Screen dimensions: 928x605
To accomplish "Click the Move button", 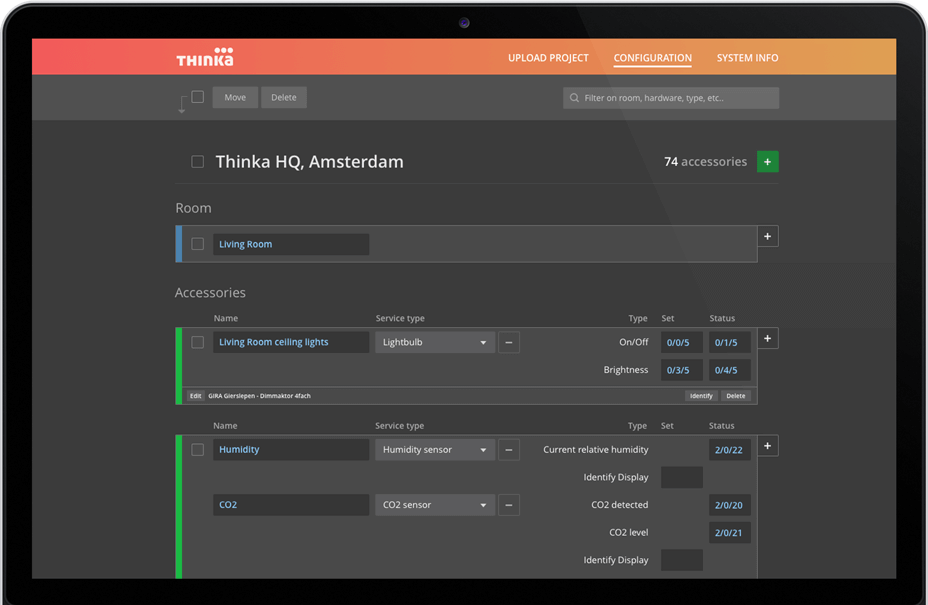I will (x=235, y=98).
